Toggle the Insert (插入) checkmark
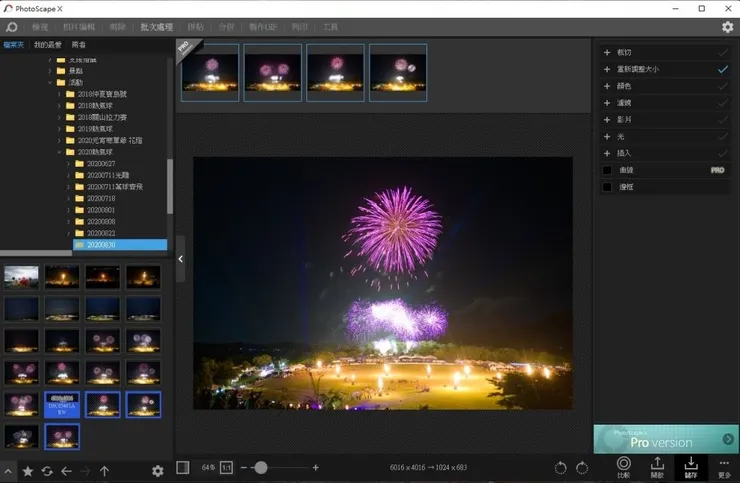Viewport: 740px width, 483px height. 722,153
